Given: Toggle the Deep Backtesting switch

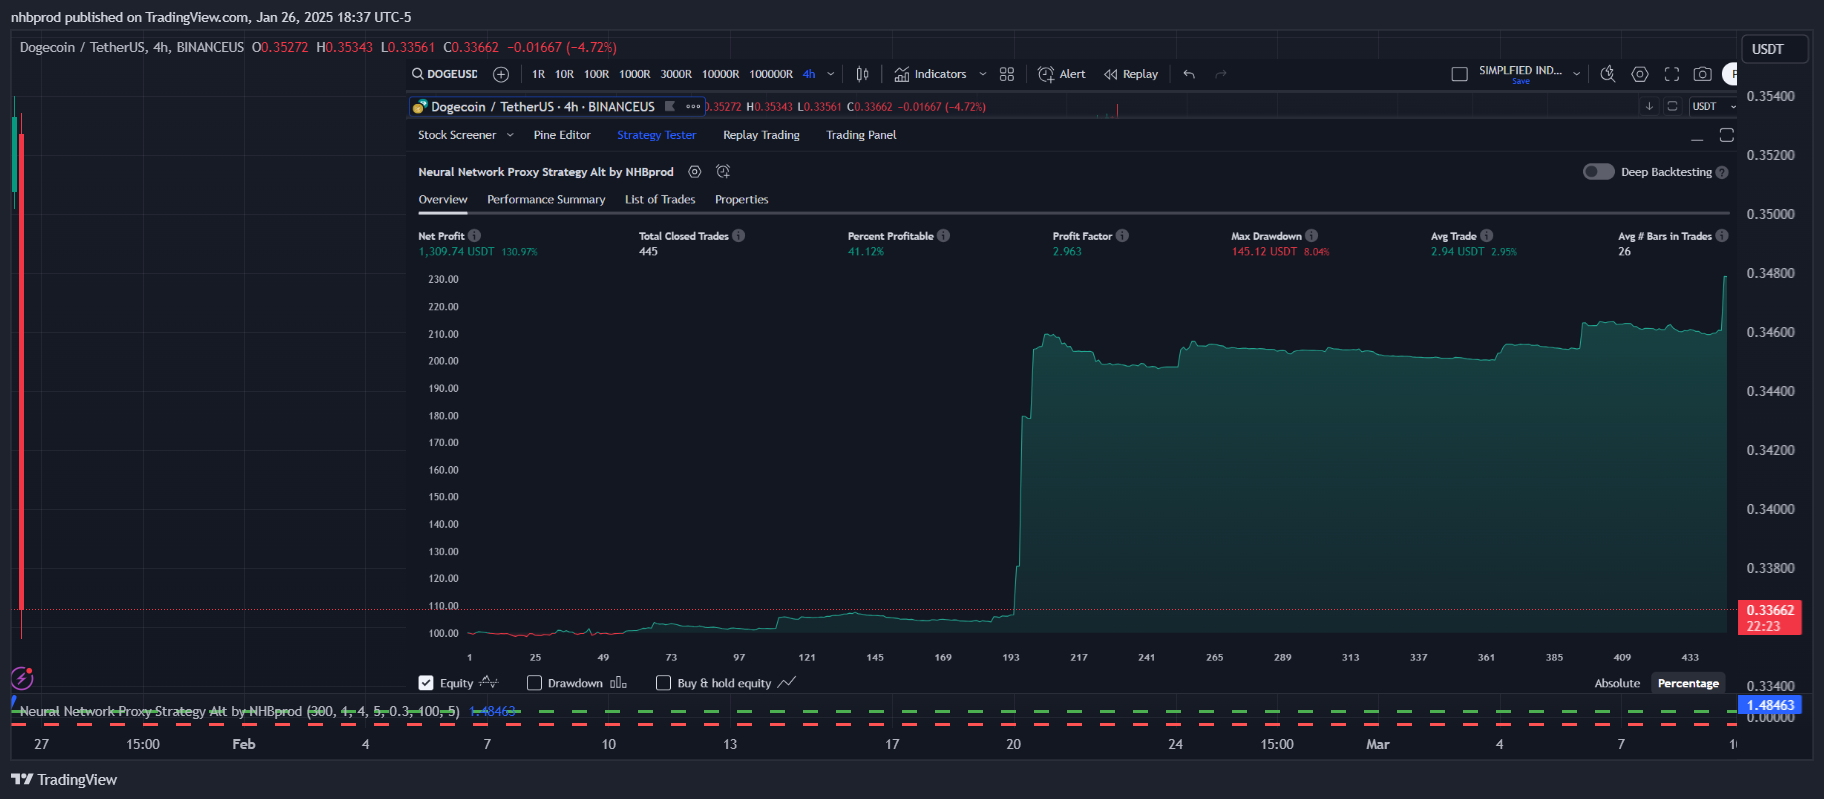Looking at the screenshot, I should (1598, 172).
